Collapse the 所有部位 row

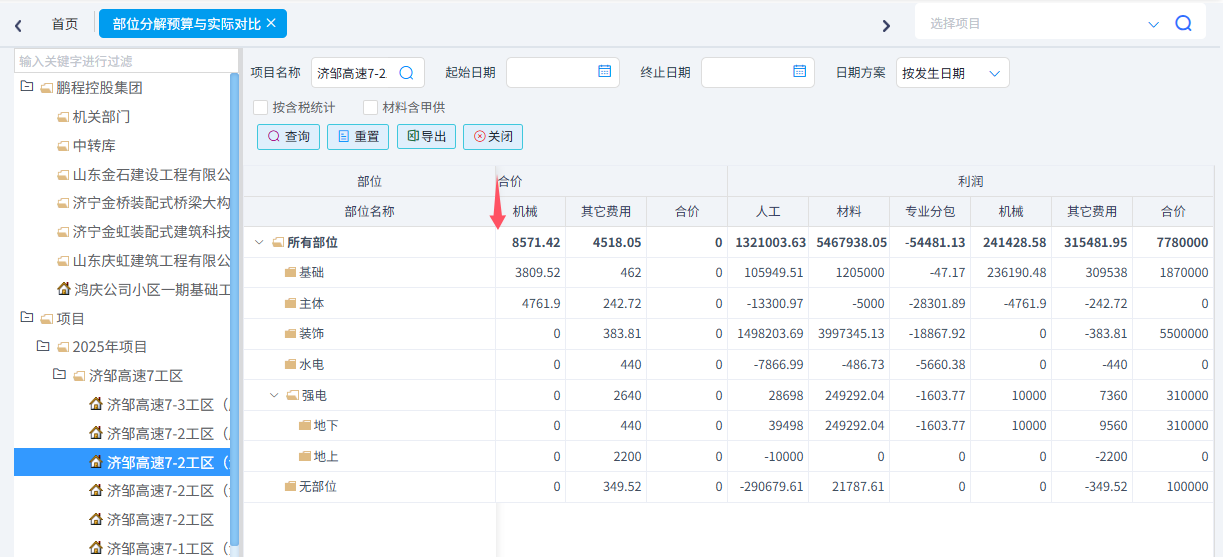point(259,242)
